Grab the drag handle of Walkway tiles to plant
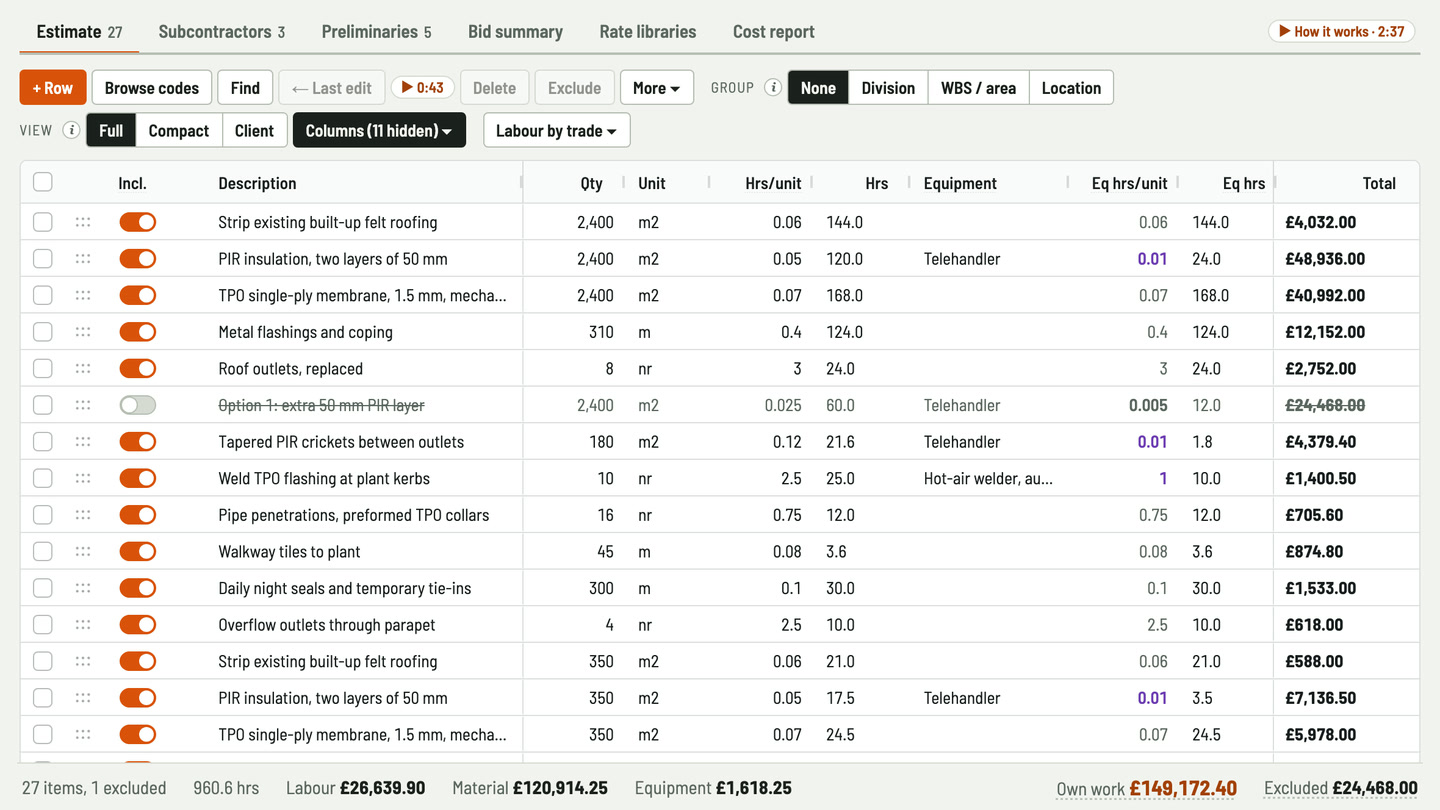The width and height of the screenshot is (1440, 810). (x=83, y=552)
